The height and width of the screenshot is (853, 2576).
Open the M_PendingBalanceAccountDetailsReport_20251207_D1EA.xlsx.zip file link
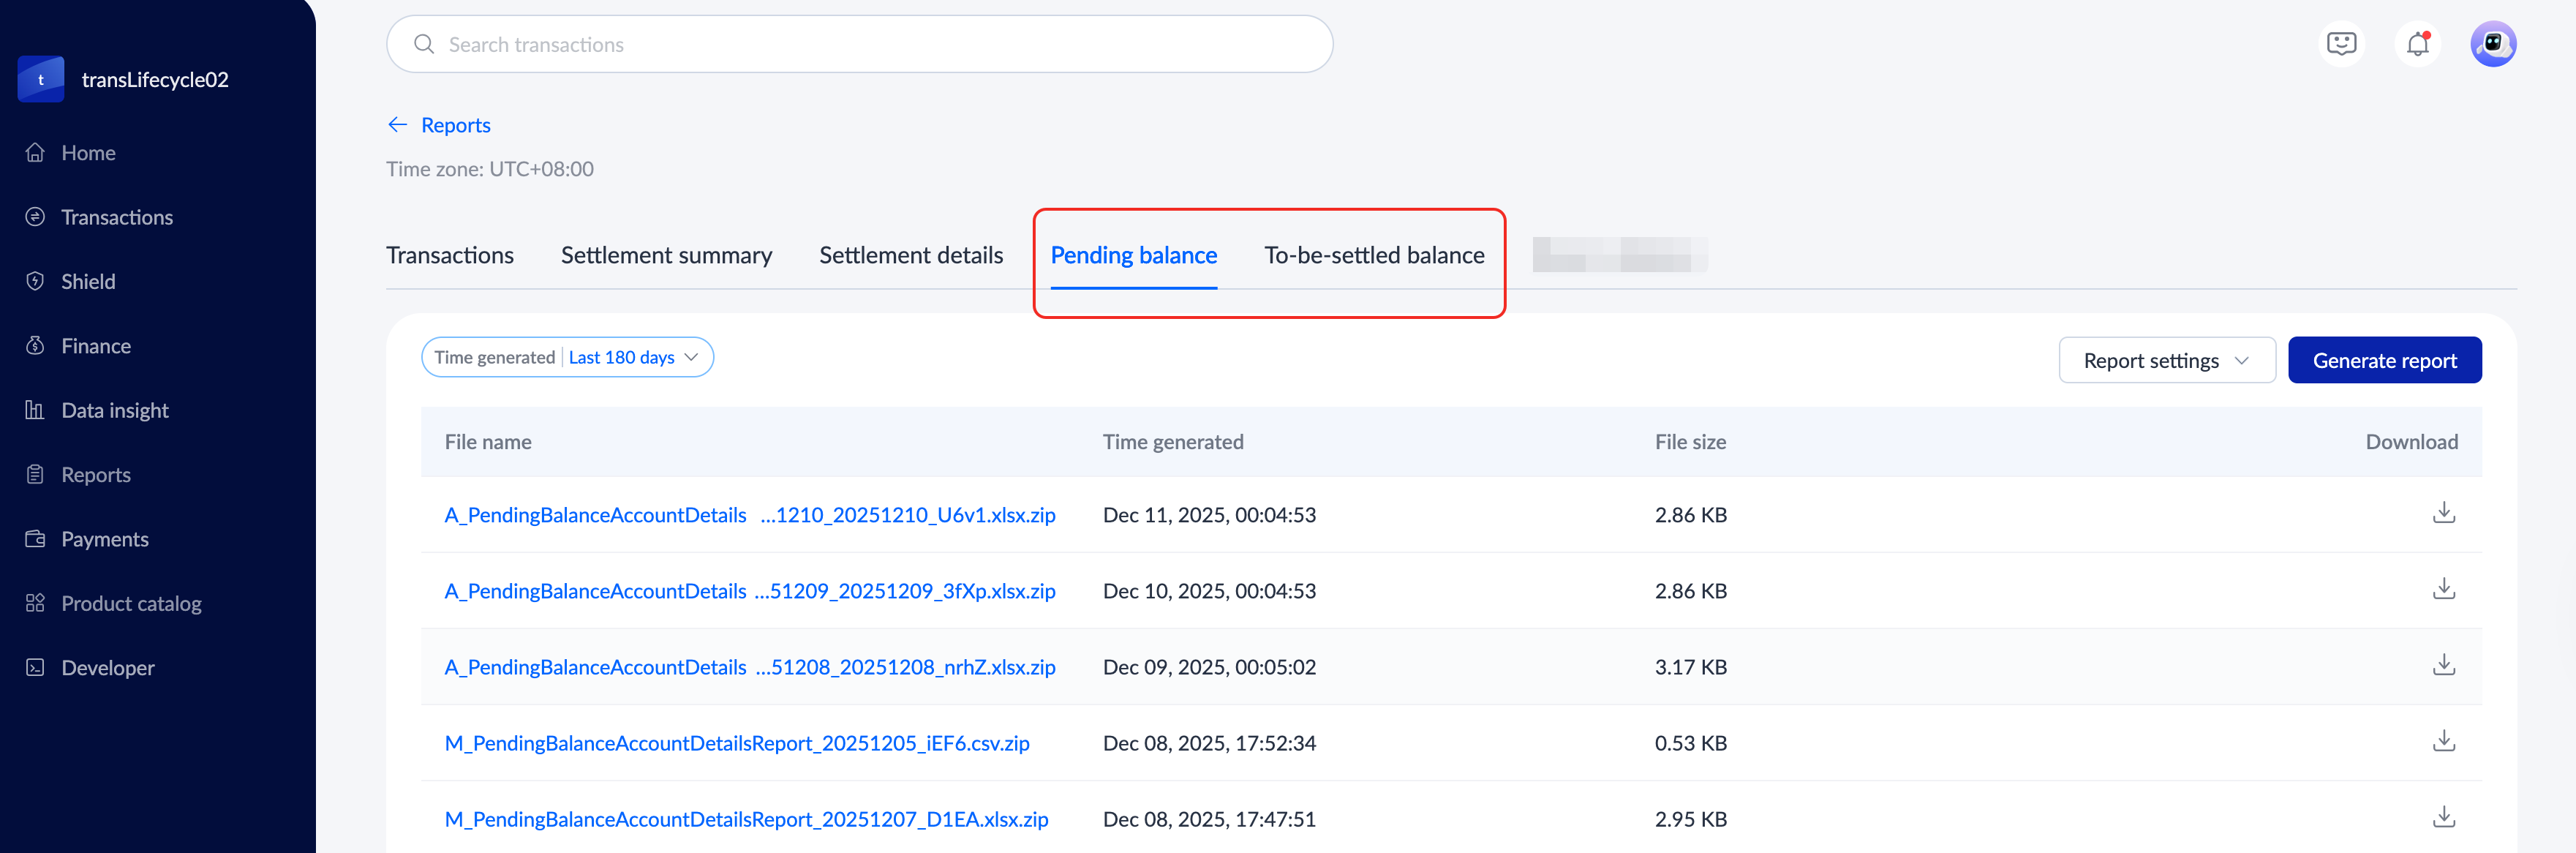pyautogui.click(x=746, y=819)
